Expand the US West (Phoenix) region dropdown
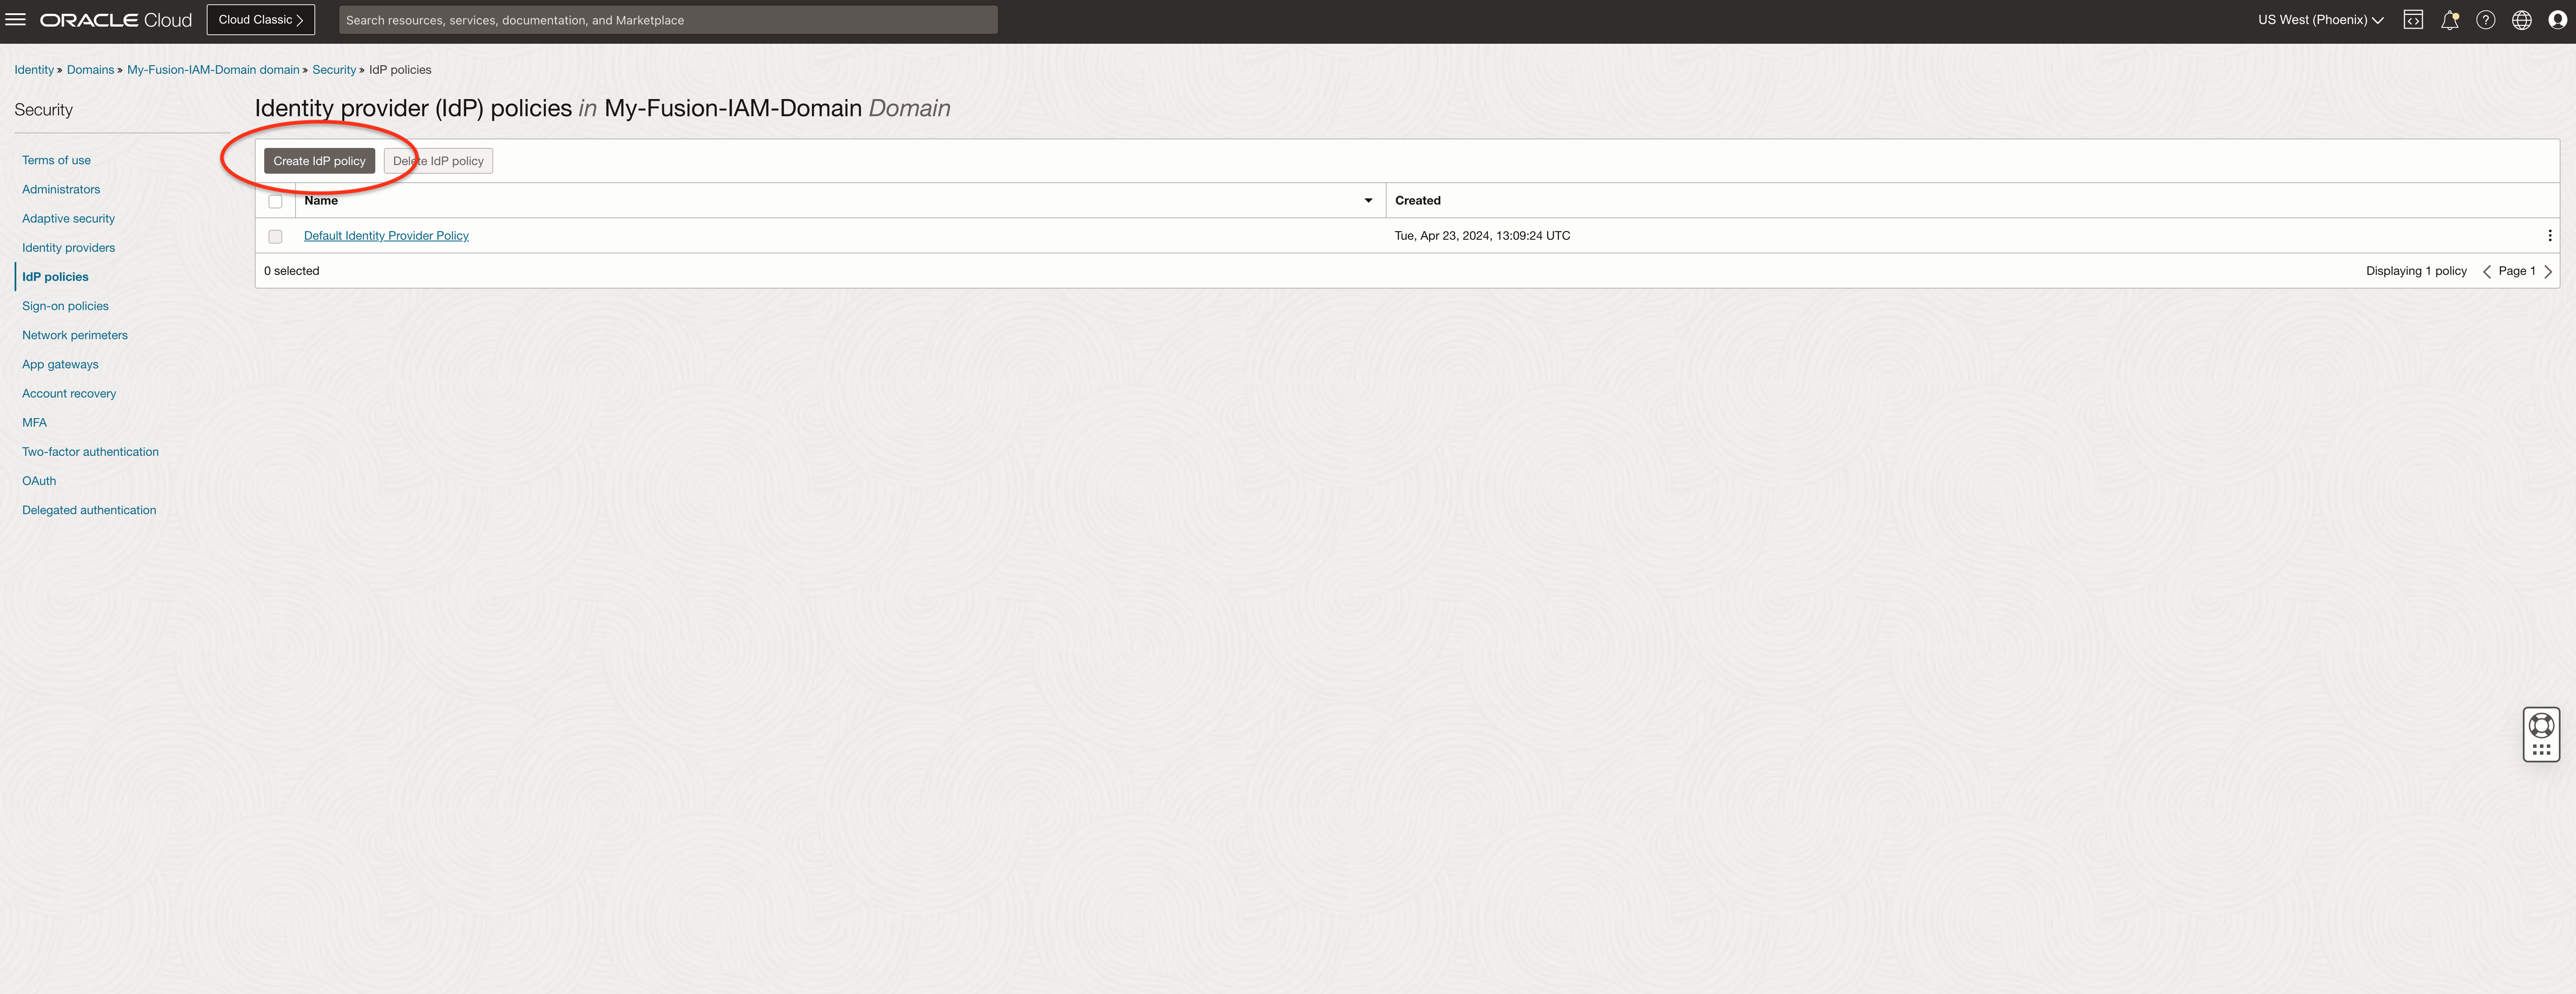This screenshot has height=994, width=2576. [x=2320, y=20]
